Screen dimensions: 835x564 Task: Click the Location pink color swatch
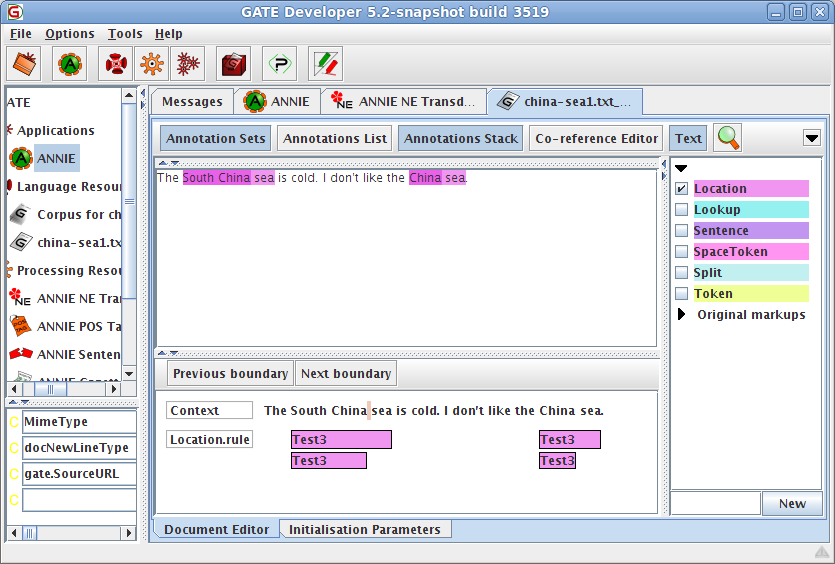point(751,189)
